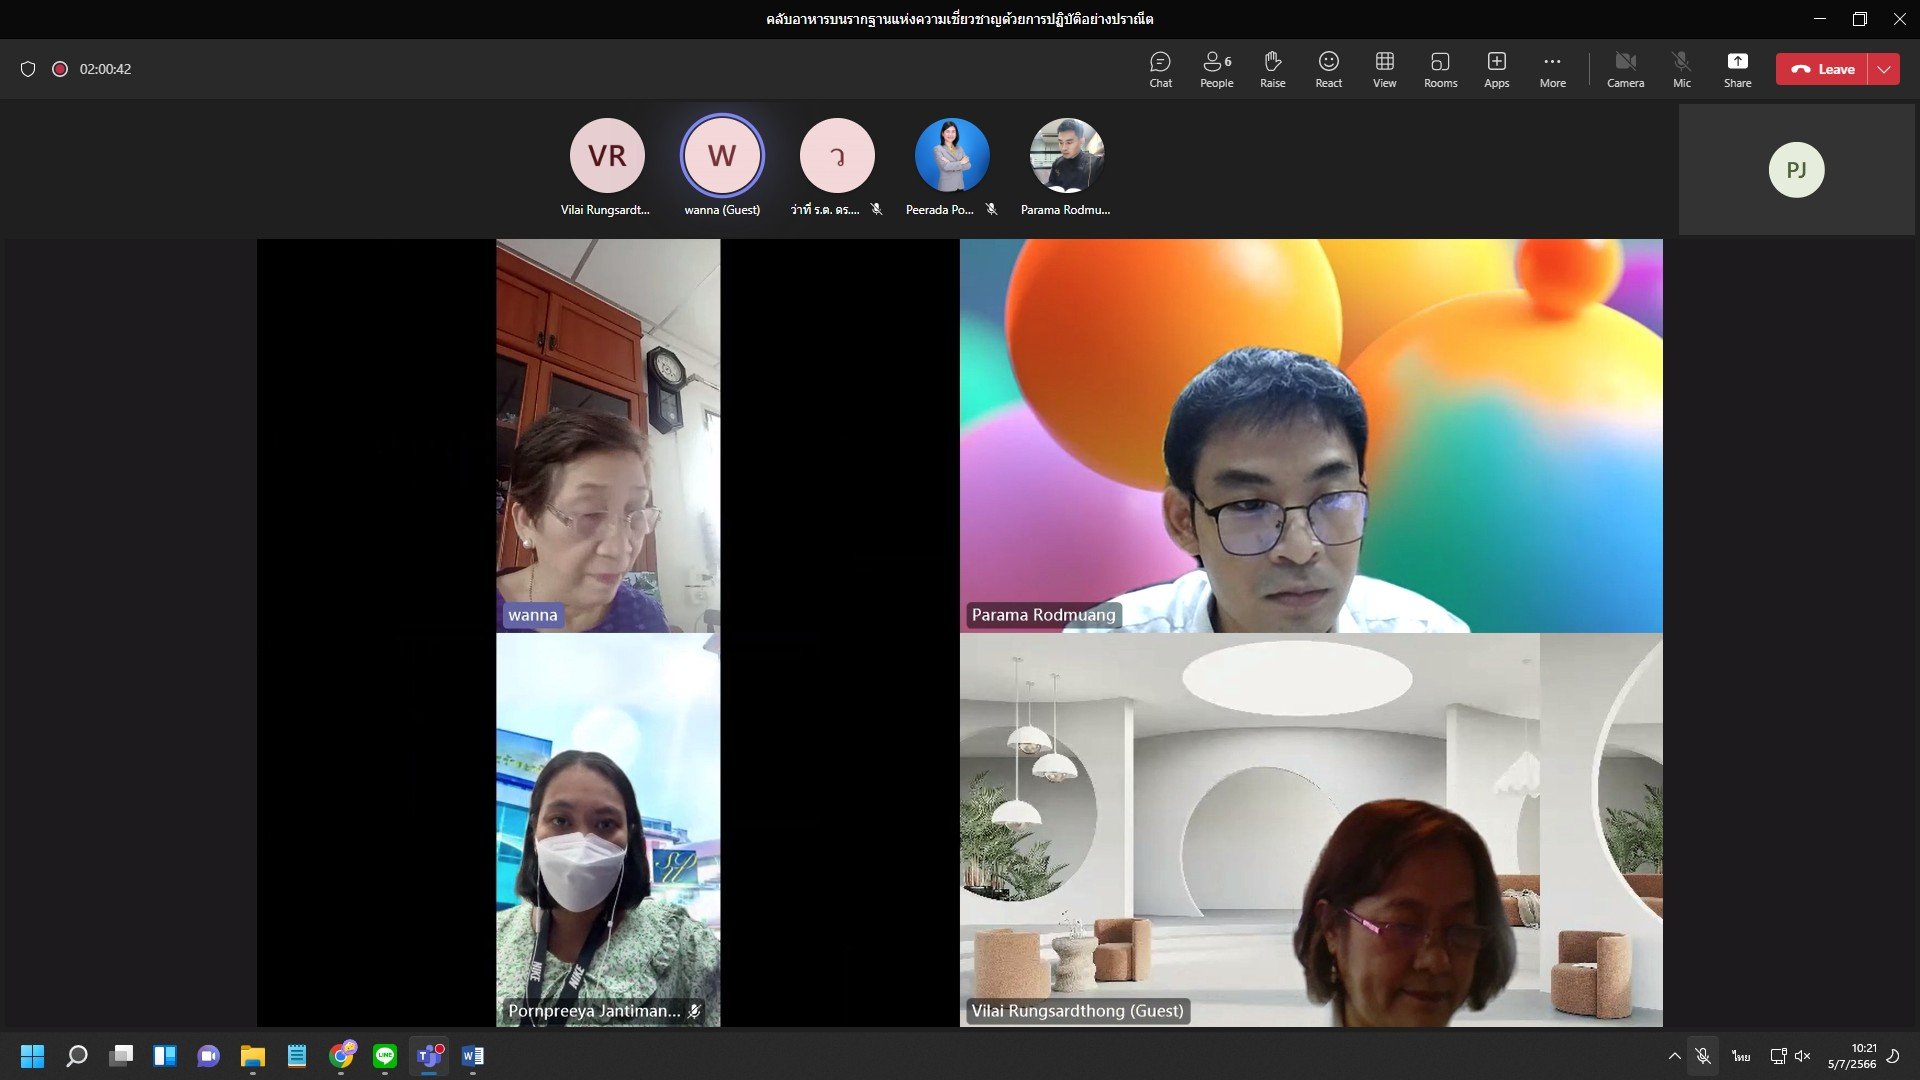Screen dimensions: 1920x1080
Task: Click the shield privacy icon
Action: coord(28,69)
